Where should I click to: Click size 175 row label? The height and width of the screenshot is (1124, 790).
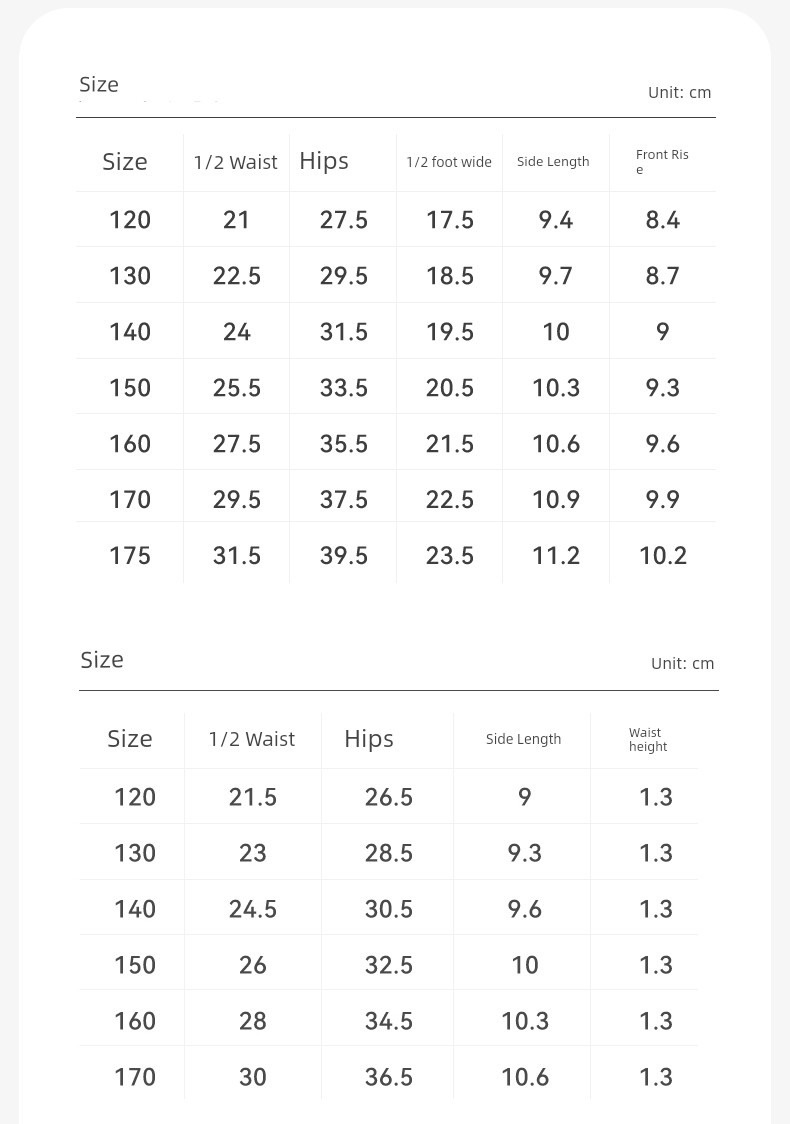pyautogui.click(x=130, y=556)
